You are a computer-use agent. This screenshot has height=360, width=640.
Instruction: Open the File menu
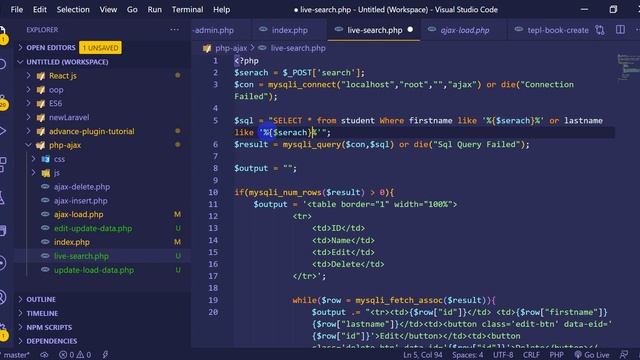(x=17, y=9)
